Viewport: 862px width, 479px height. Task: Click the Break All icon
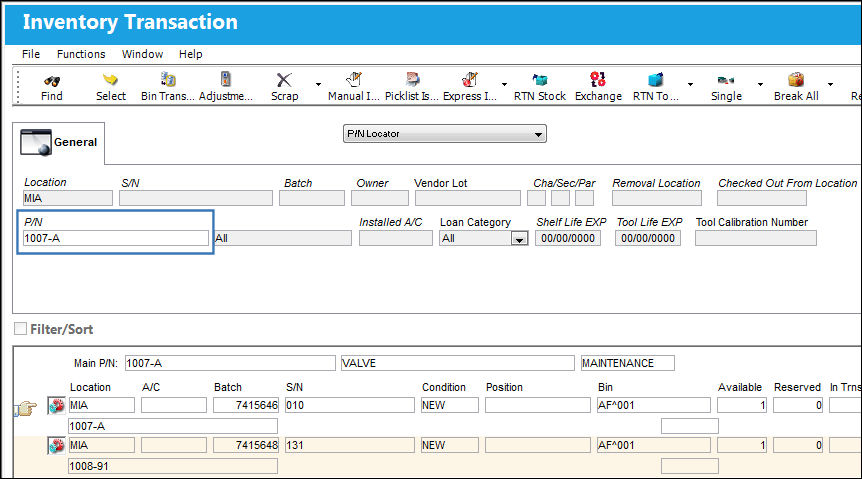coord(796,80)
